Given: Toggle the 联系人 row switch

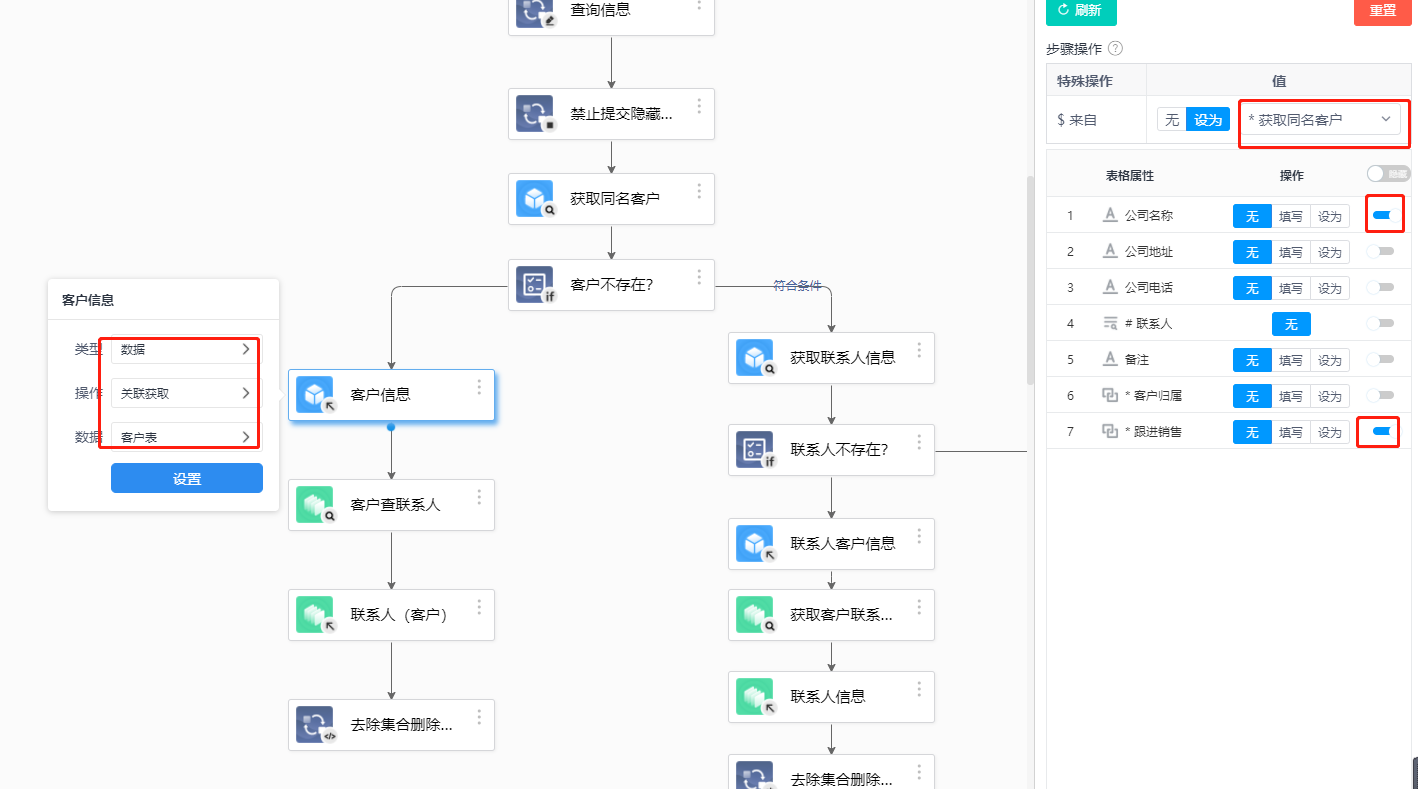Looking at the screenshot, I should pyautogui.click(x=1381, y=323).
